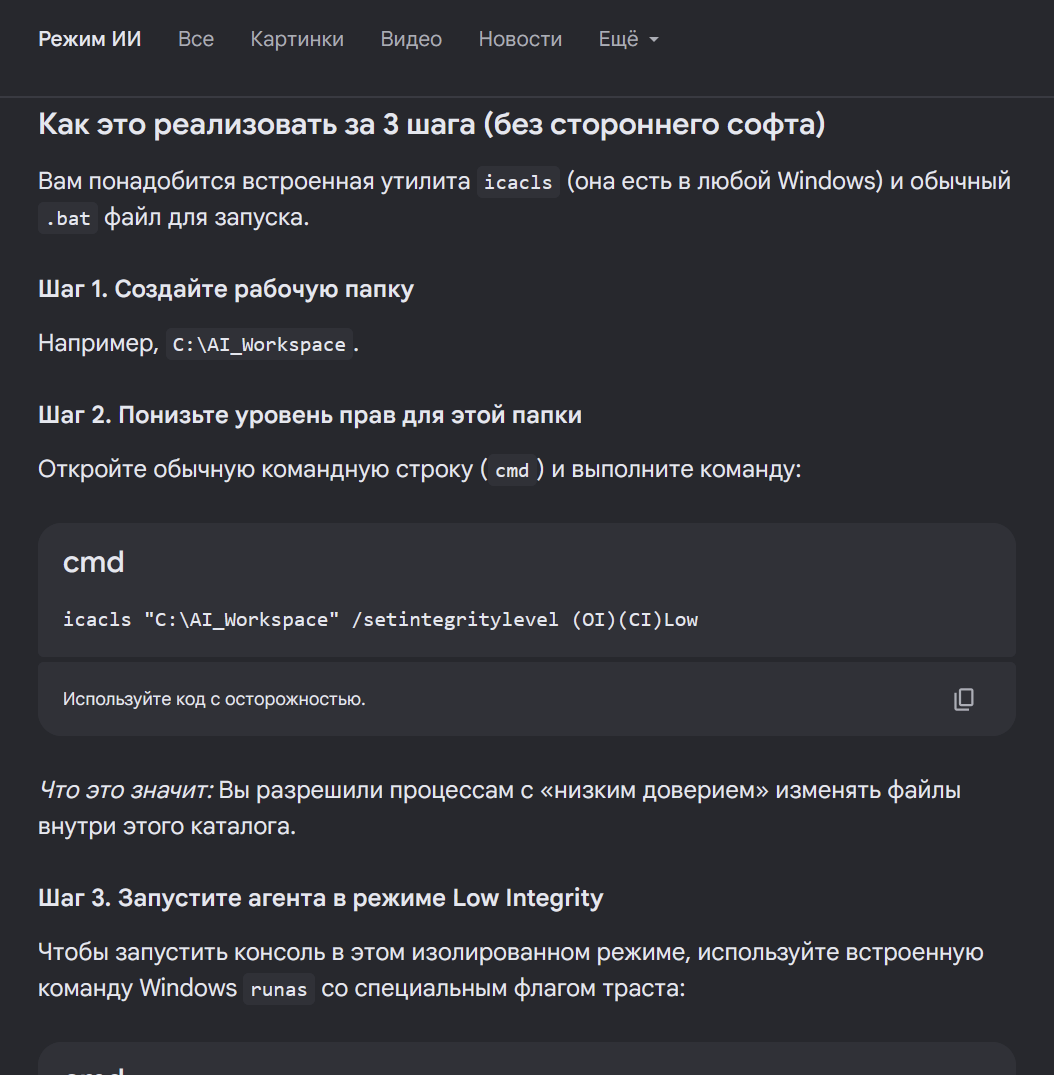This screenshot has width=1054, height=1075.
Task: Copy the icacls code snippet
Action: (x=963, y=699)
